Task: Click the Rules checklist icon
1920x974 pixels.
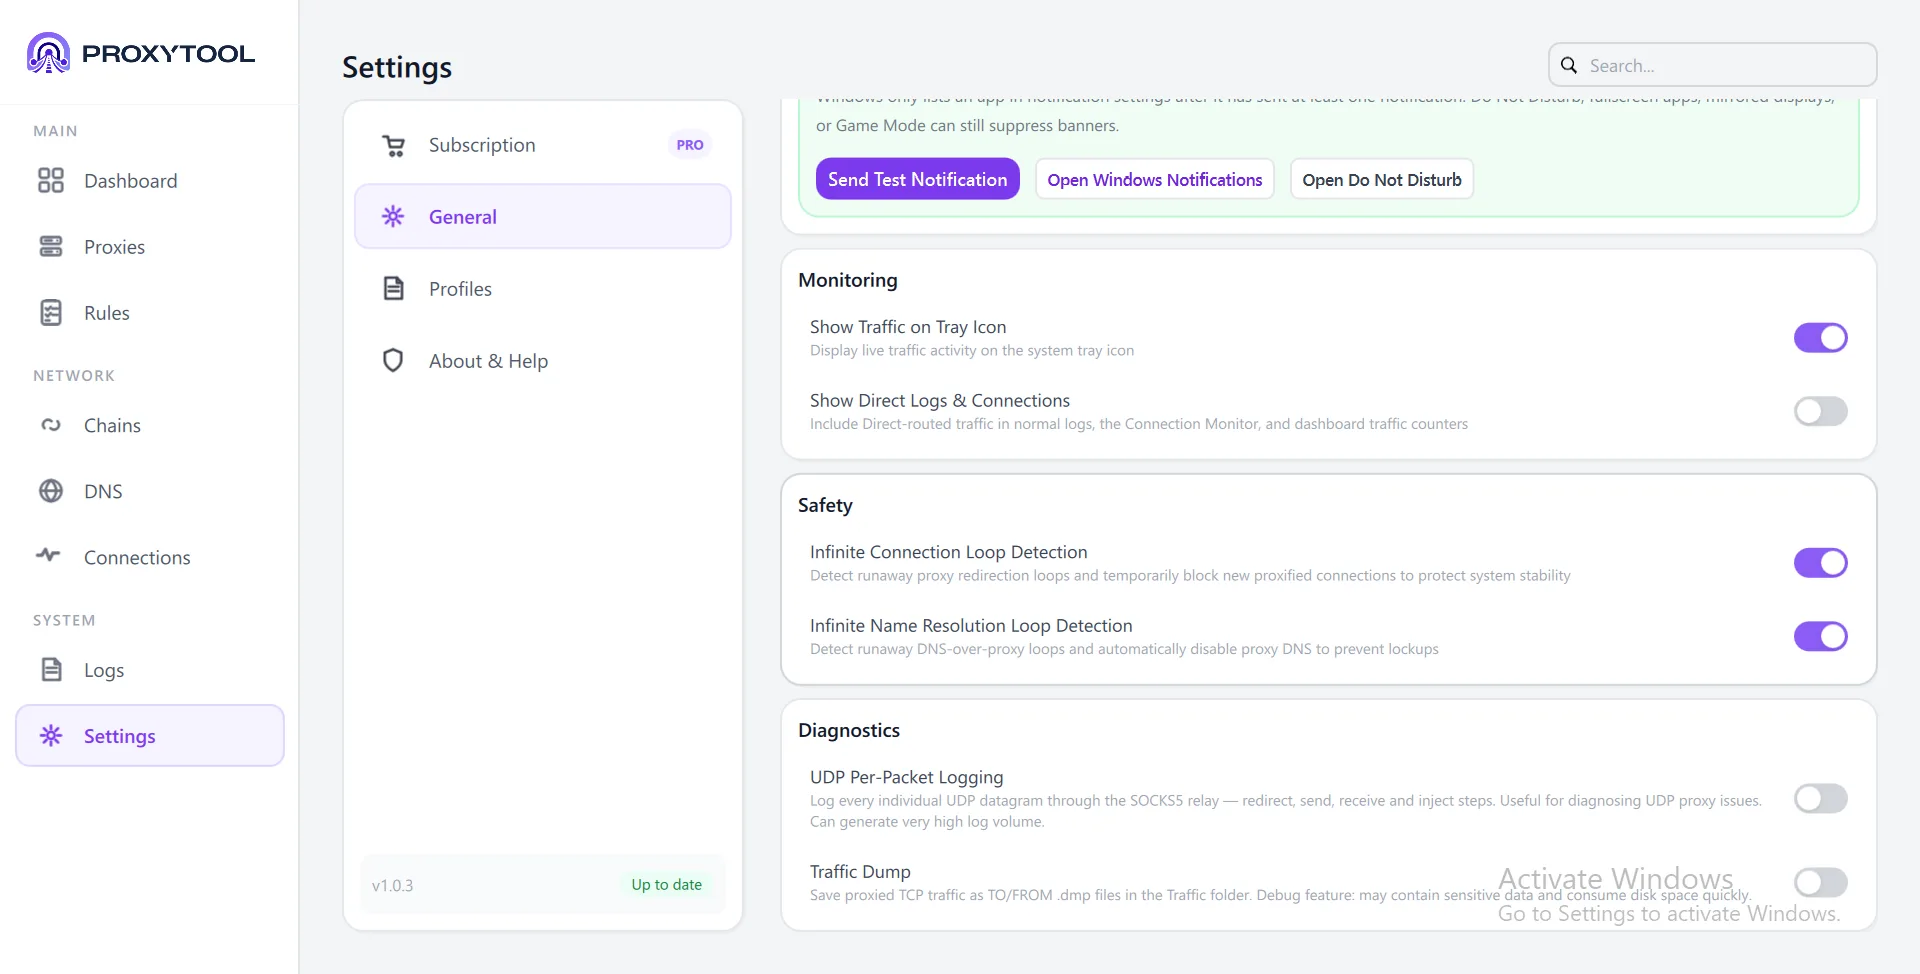Action: [51, 313]
